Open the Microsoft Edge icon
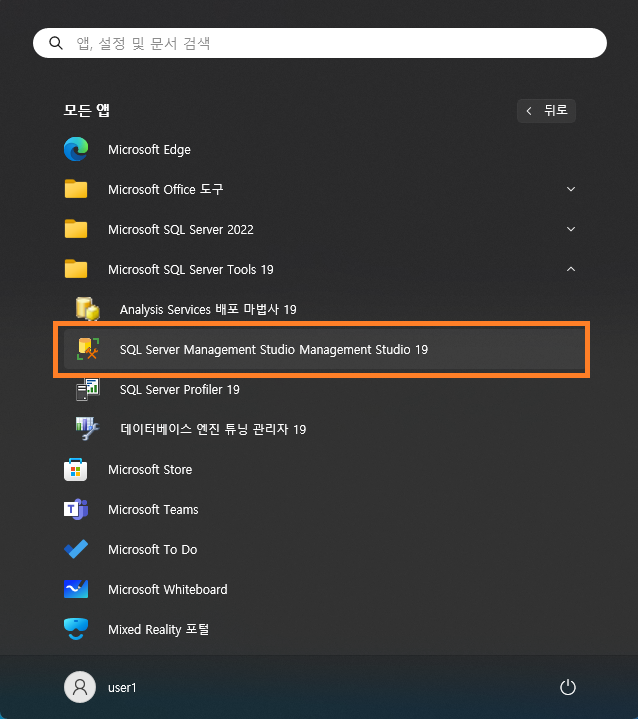 76,149
